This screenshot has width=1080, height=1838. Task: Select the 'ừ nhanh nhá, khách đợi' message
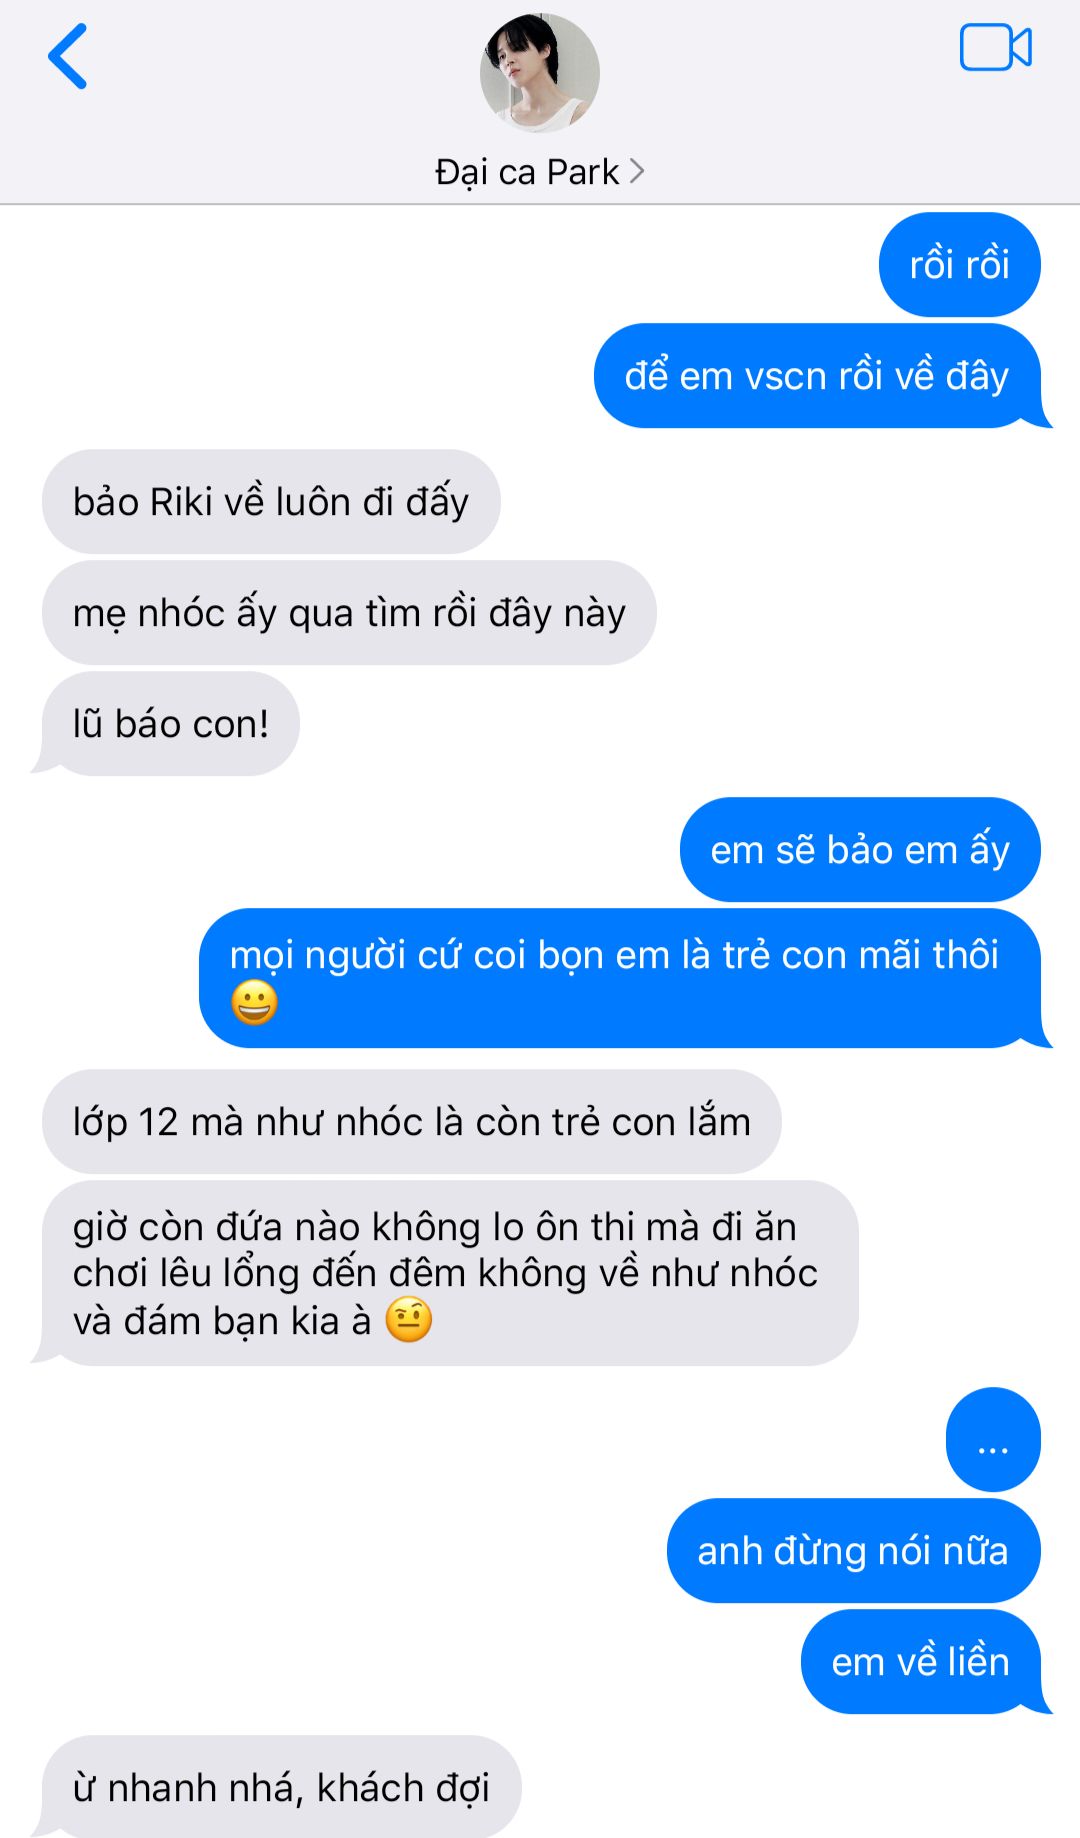point(280,1787)
